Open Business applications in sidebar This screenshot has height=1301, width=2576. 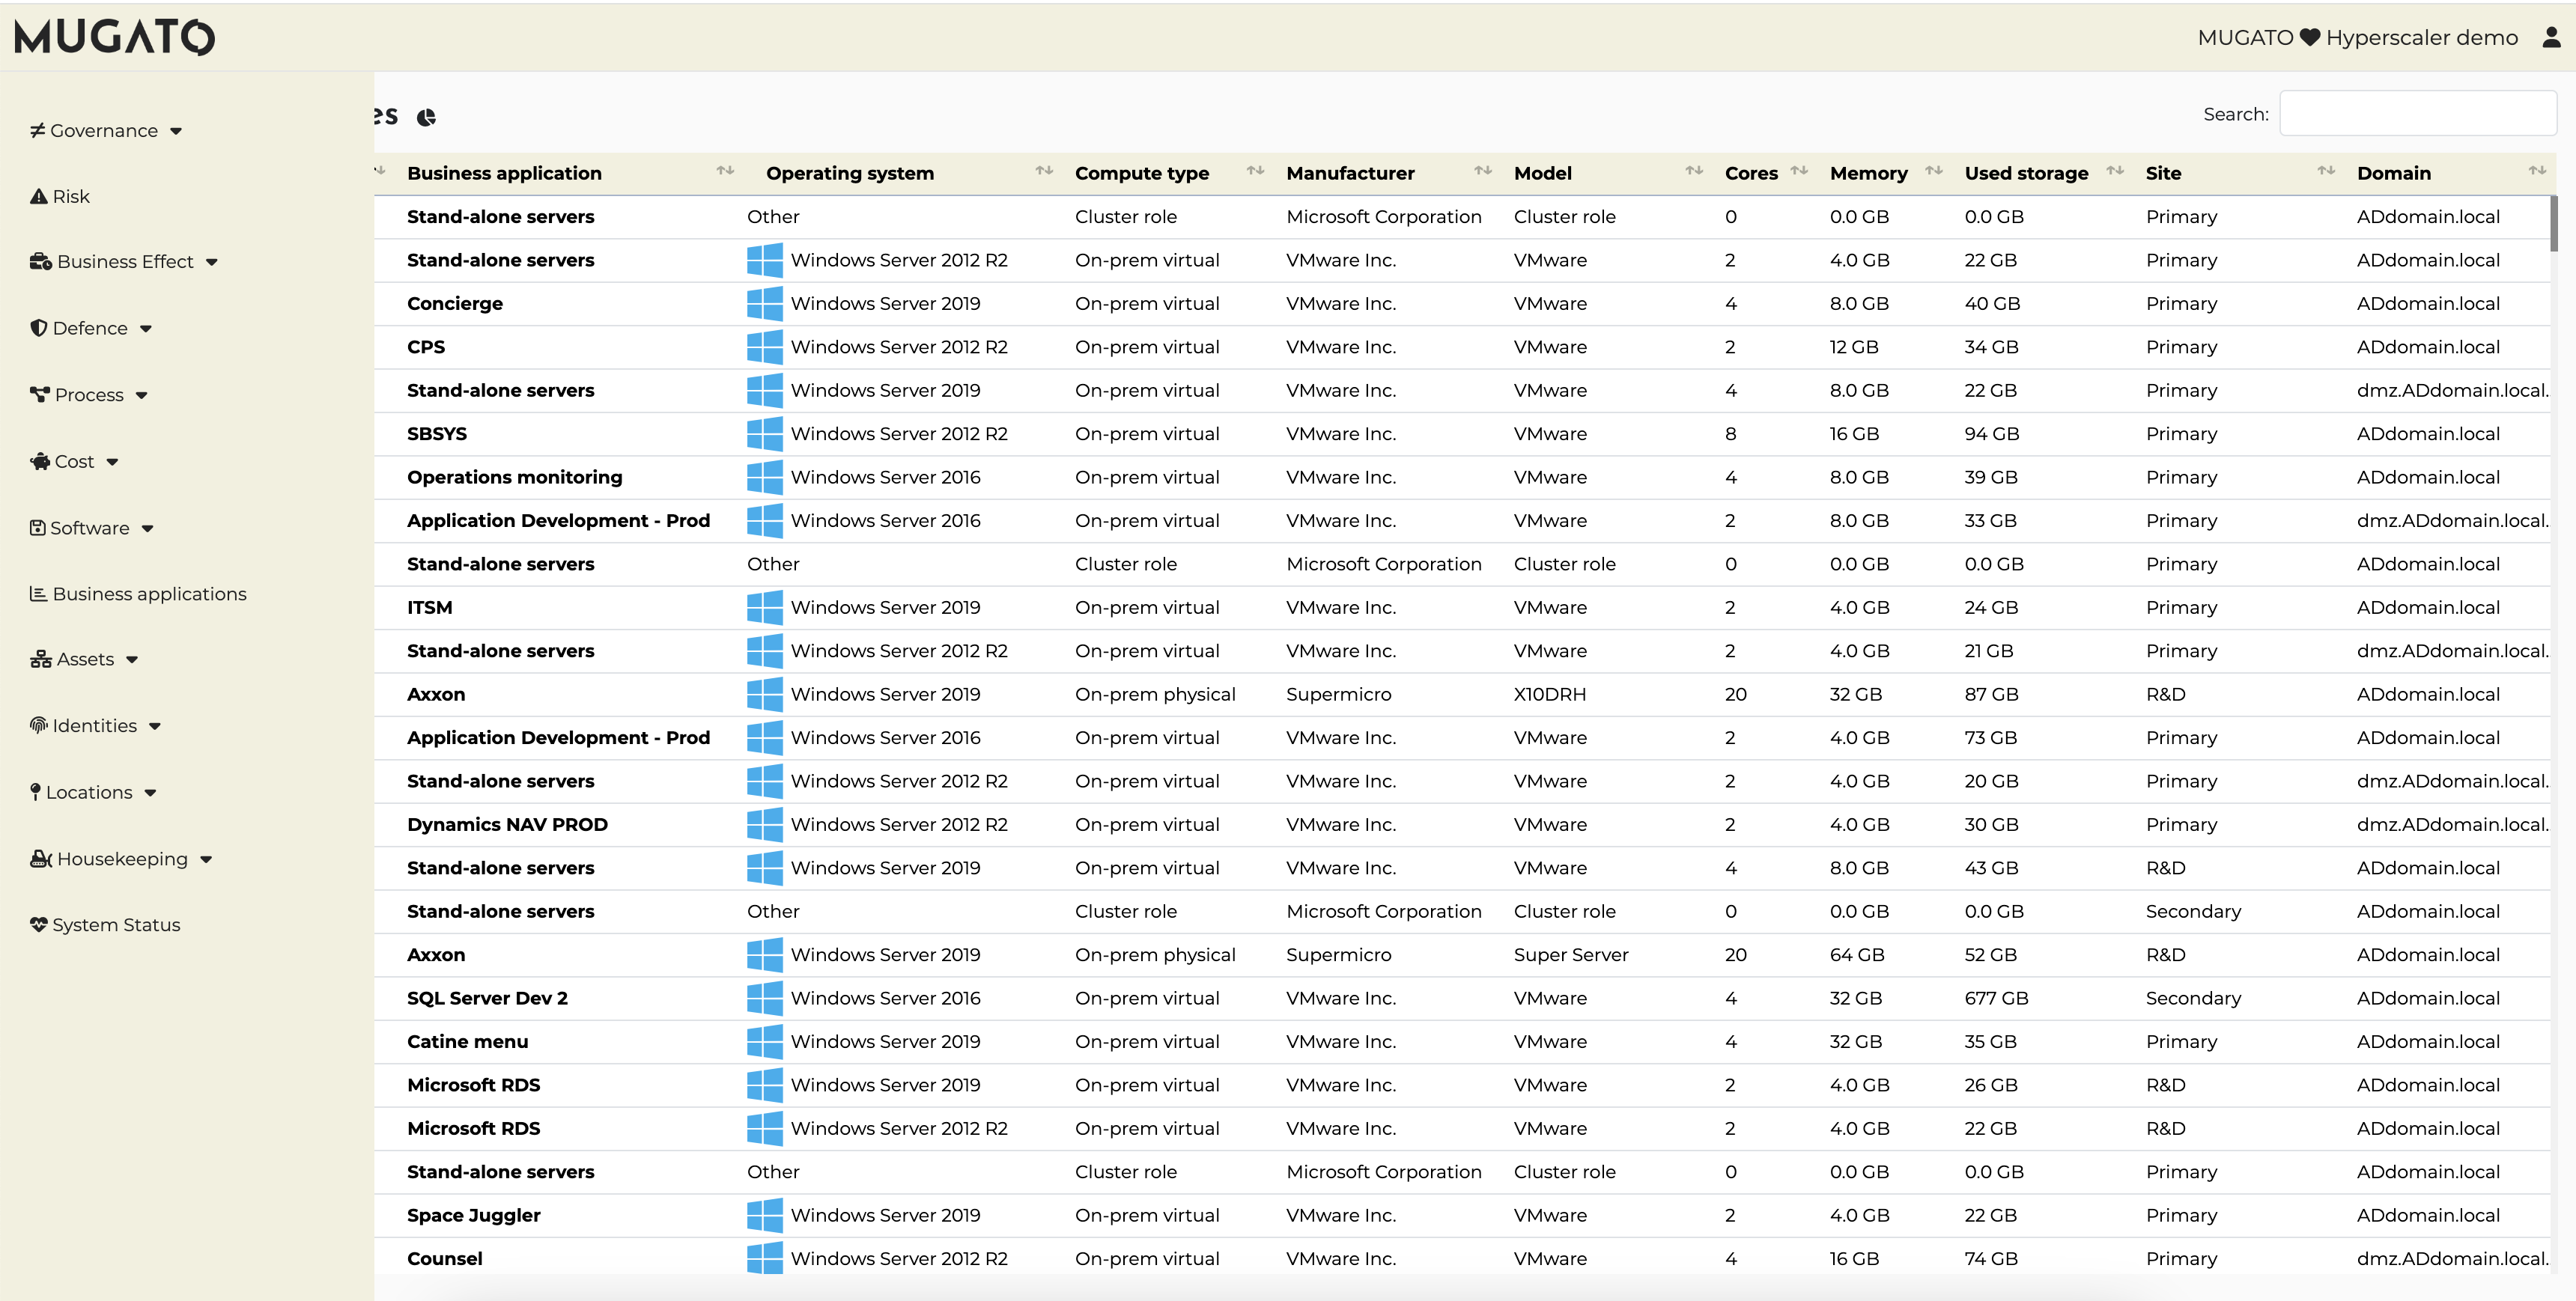click(x=138, y=593)
